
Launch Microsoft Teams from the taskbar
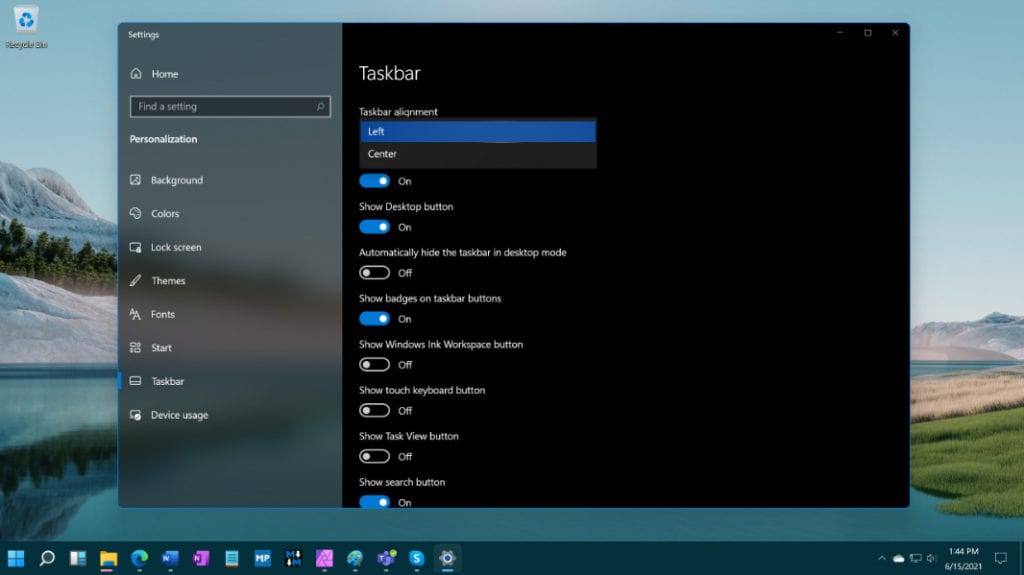pyautogui.click(x=386, y=558)
